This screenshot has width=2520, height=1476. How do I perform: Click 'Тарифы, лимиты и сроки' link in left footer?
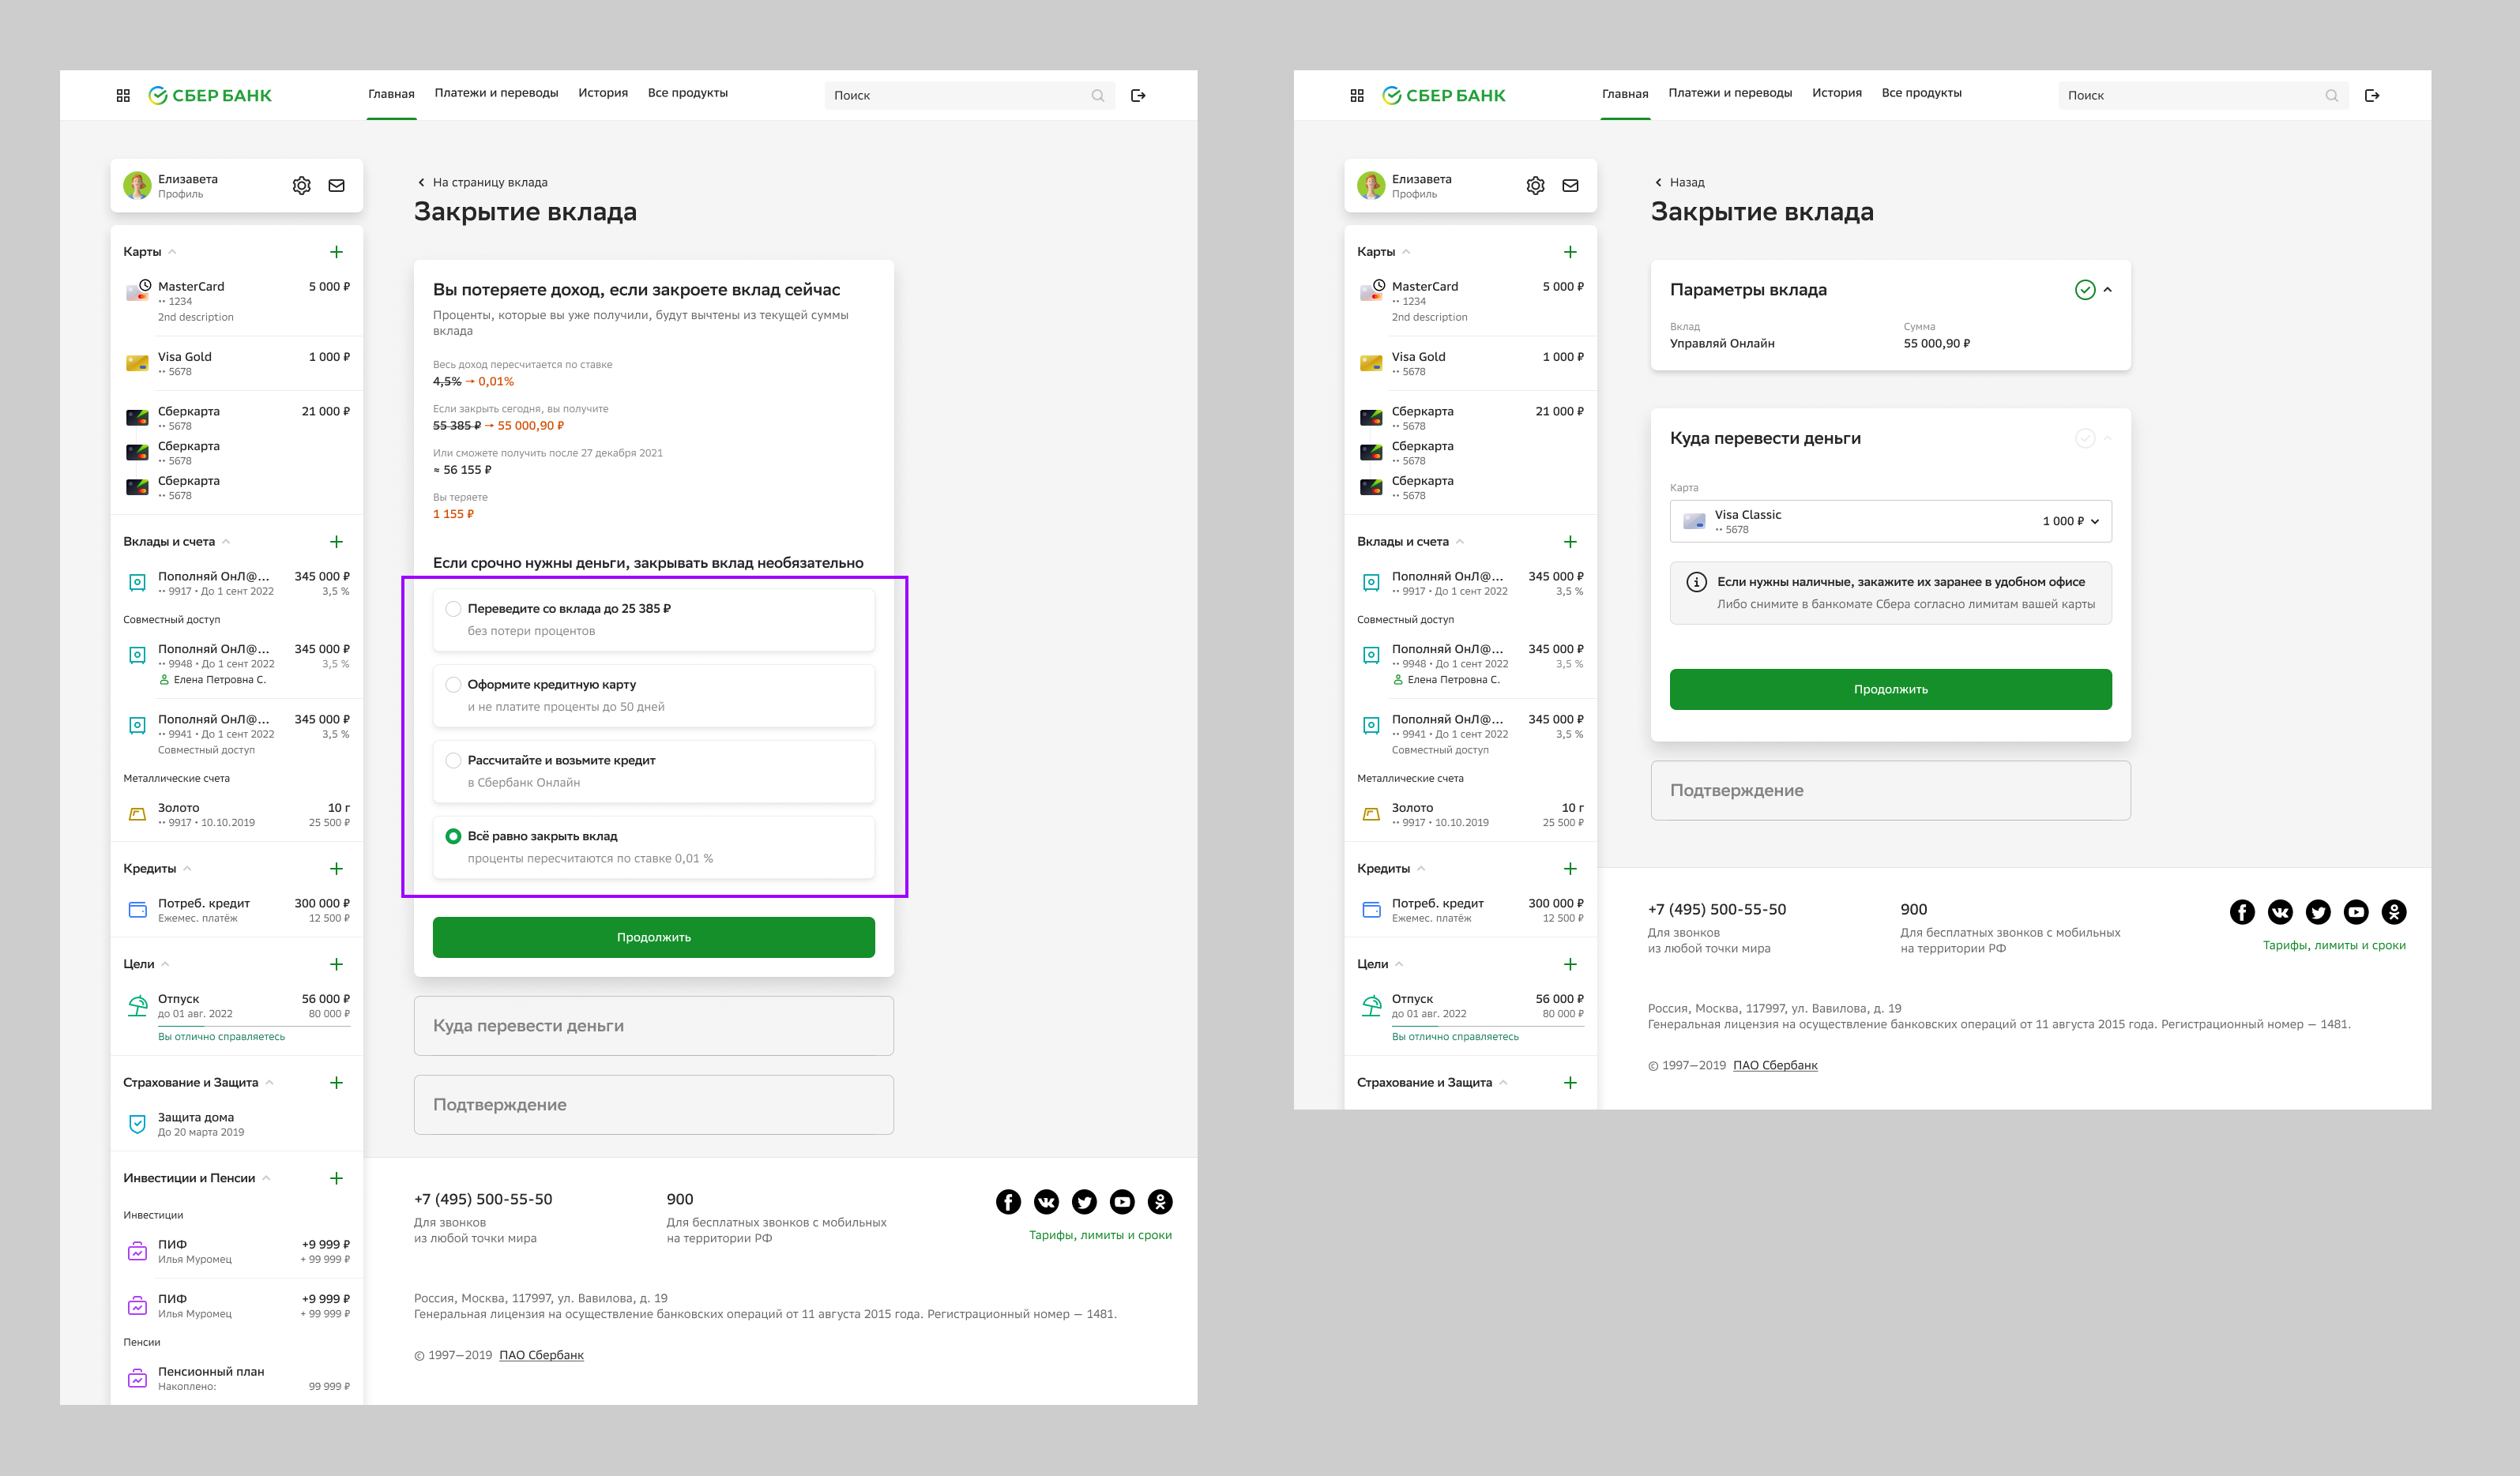click(x=1100, y=1235)
